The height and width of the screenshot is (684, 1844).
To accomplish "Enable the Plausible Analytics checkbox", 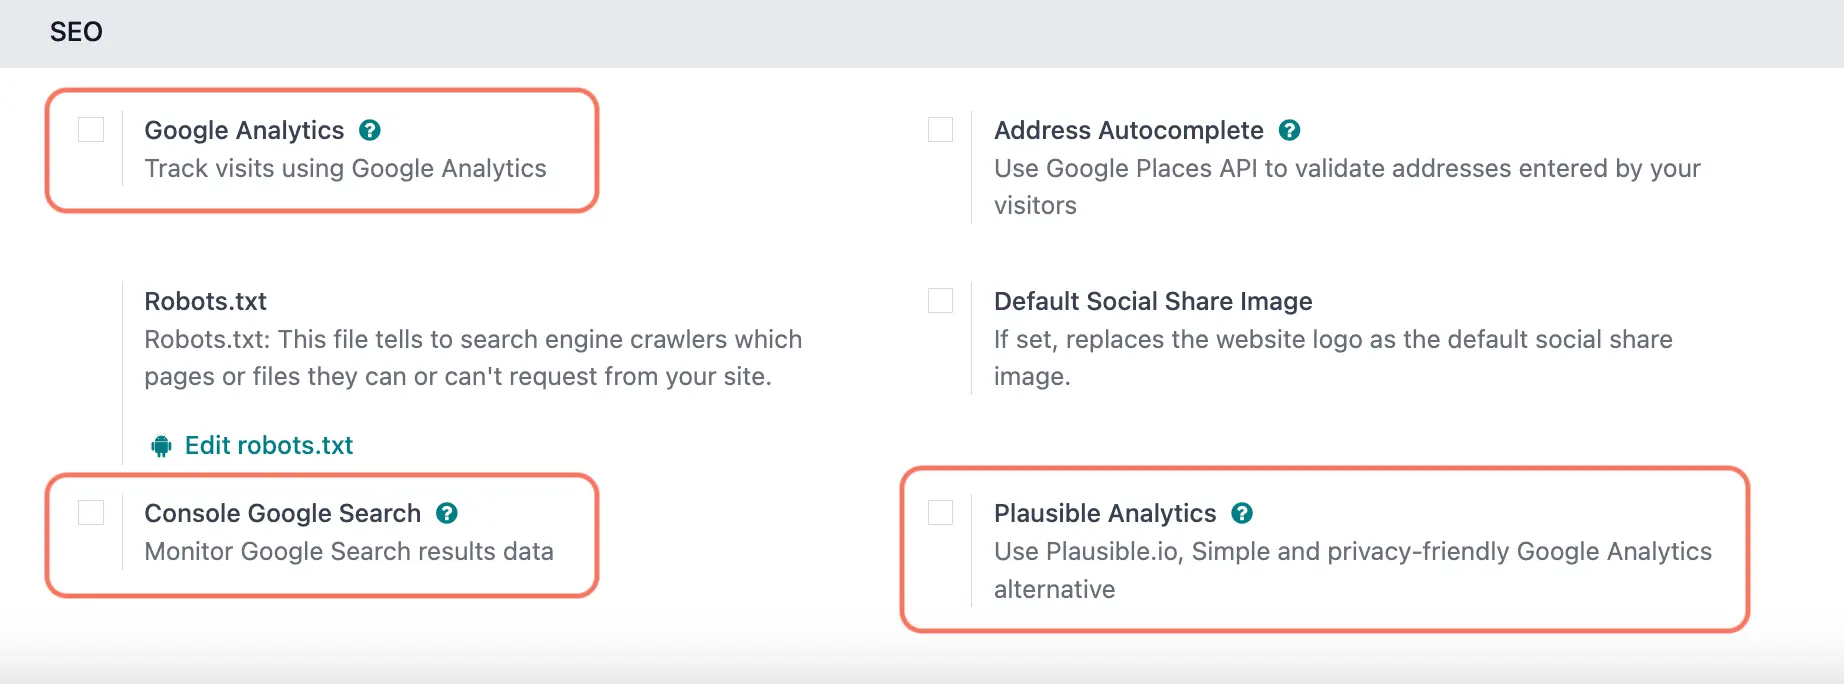I will [x=941, y=513].
